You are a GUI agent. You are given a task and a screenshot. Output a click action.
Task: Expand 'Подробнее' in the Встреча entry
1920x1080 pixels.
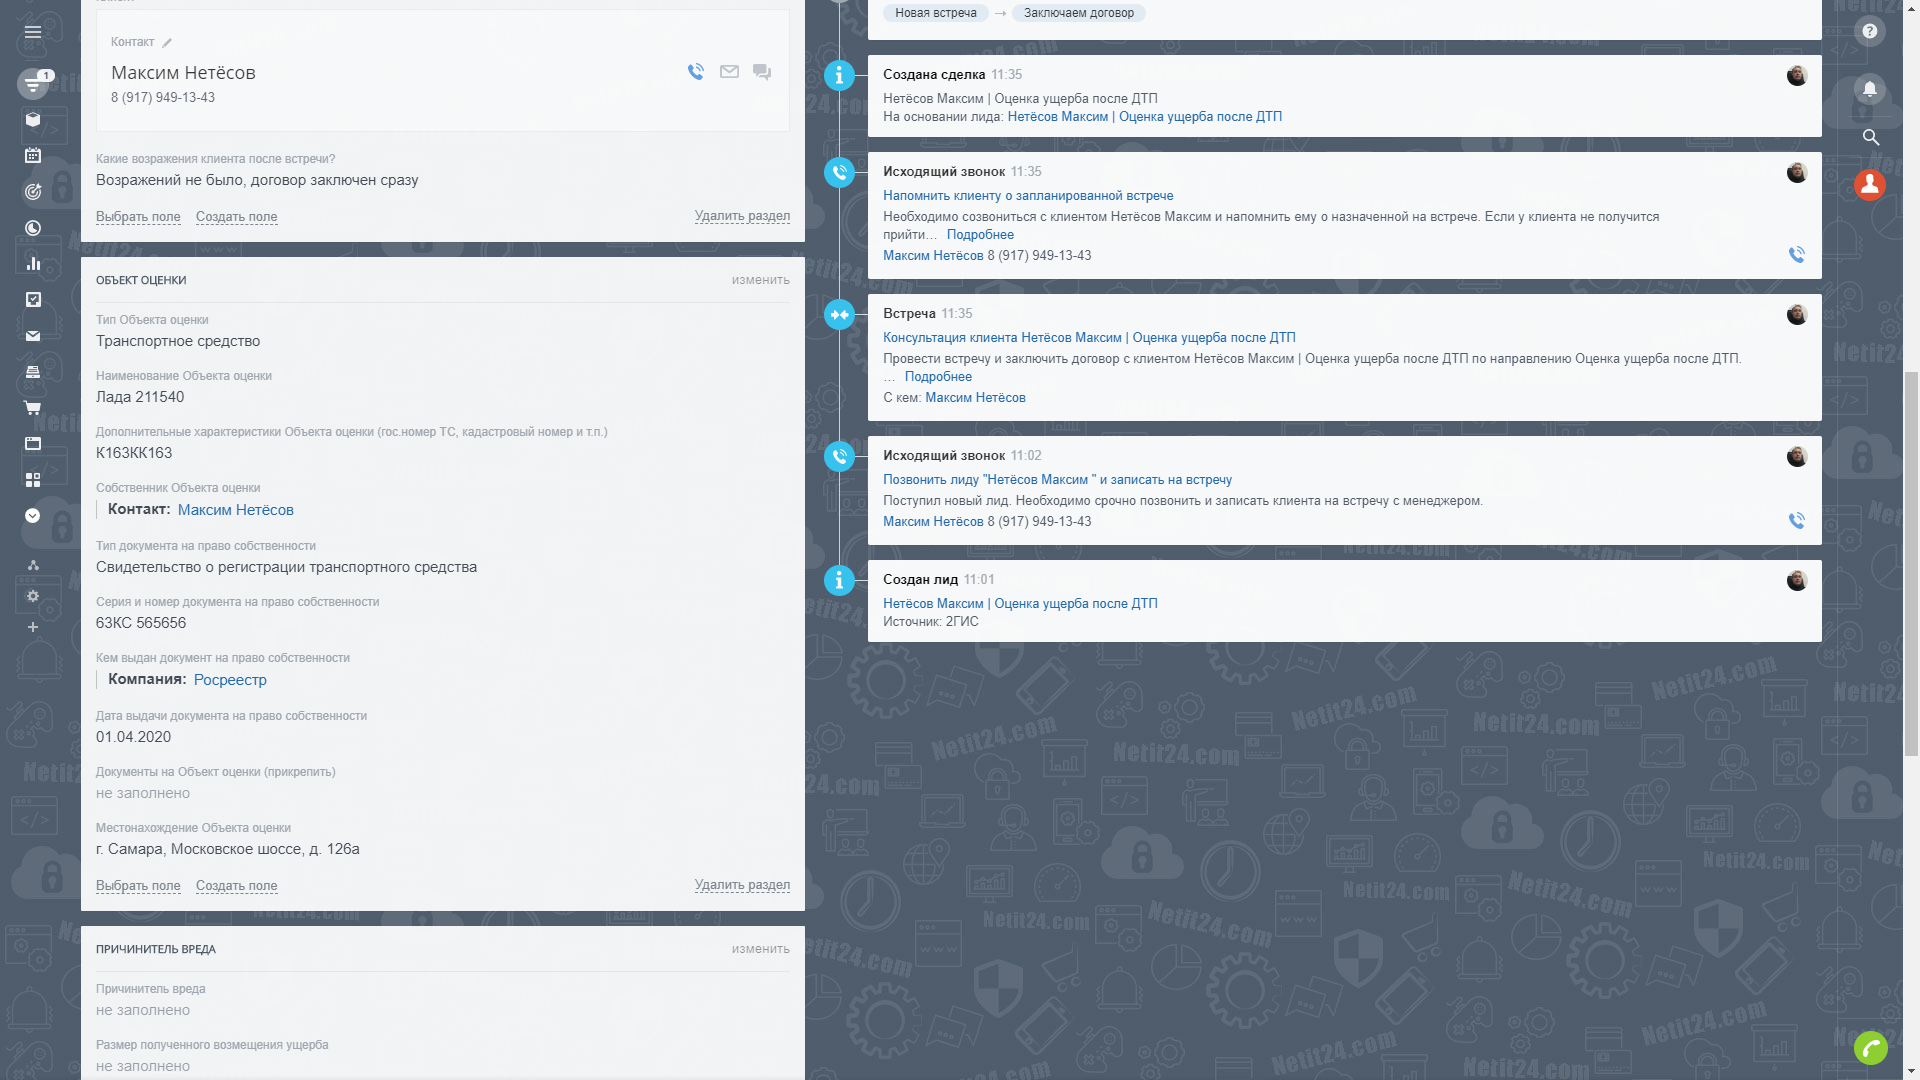938,377
